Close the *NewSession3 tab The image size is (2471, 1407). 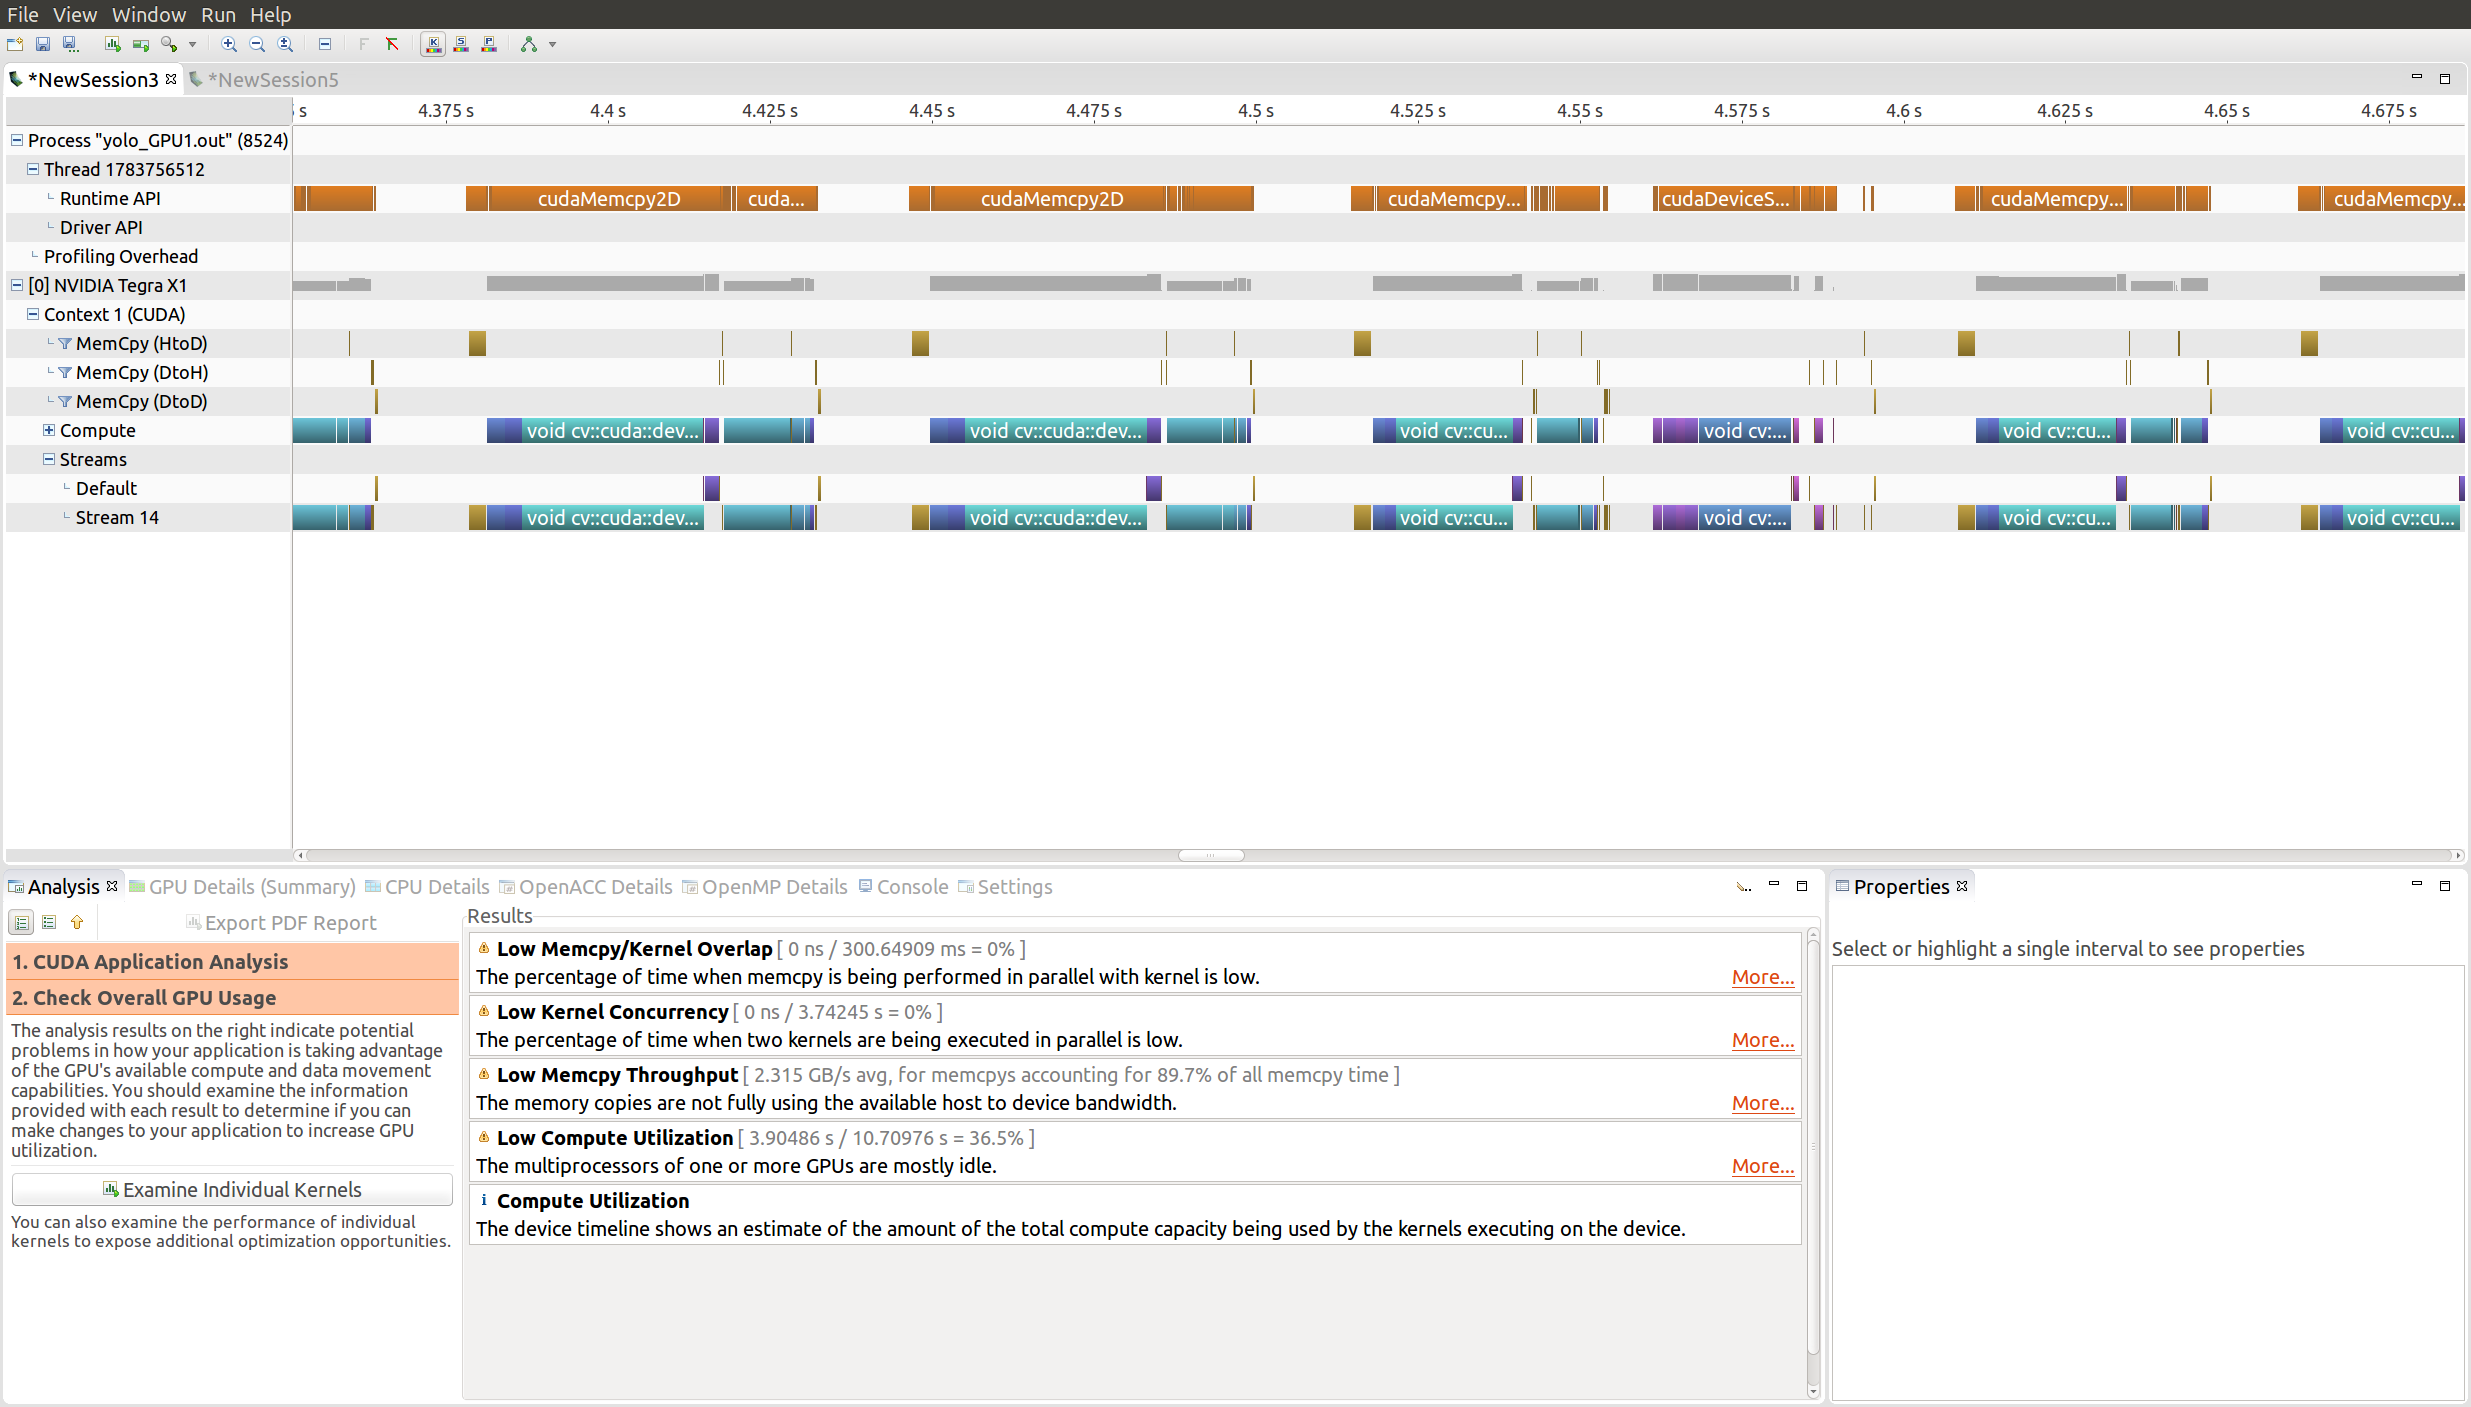pos(171,79)
